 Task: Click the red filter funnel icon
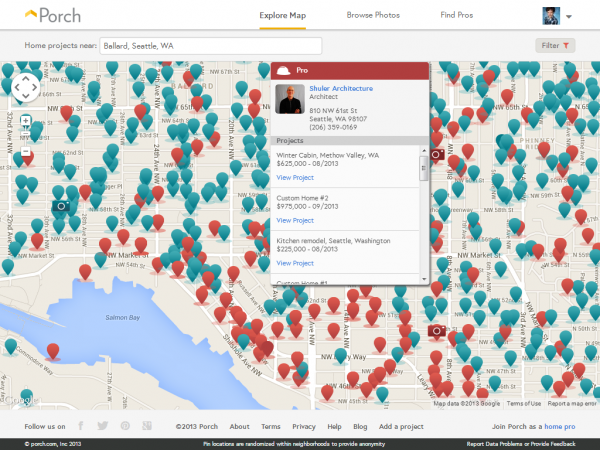(x=566, y=46)
